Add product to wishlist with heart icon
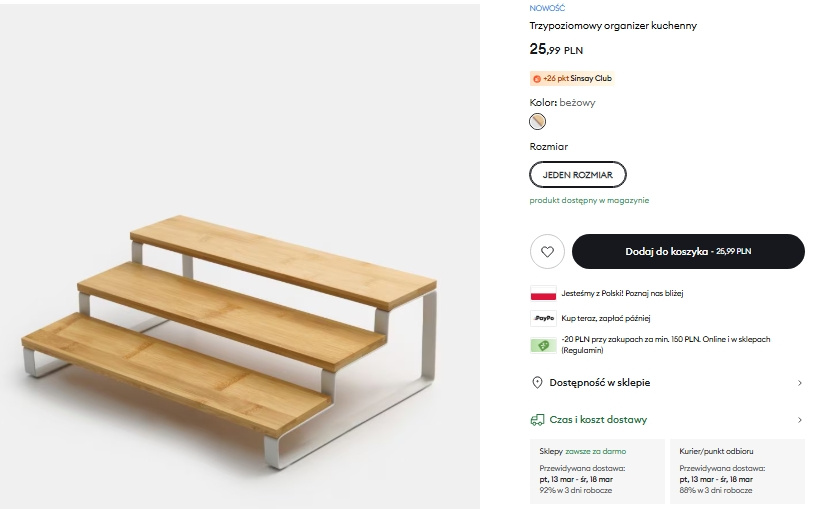 pyautogui.click(x=547, y=252)
